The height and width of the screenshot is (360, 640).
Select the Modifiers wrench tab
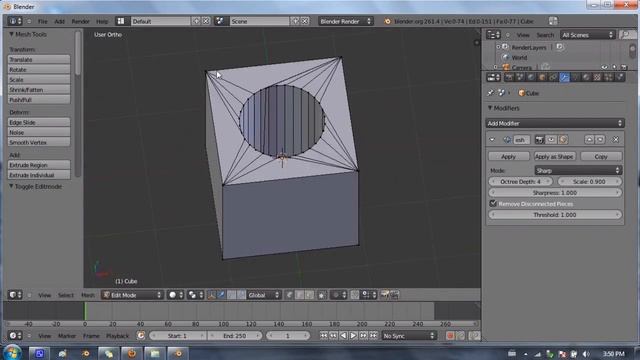click(x=564, y=77)
